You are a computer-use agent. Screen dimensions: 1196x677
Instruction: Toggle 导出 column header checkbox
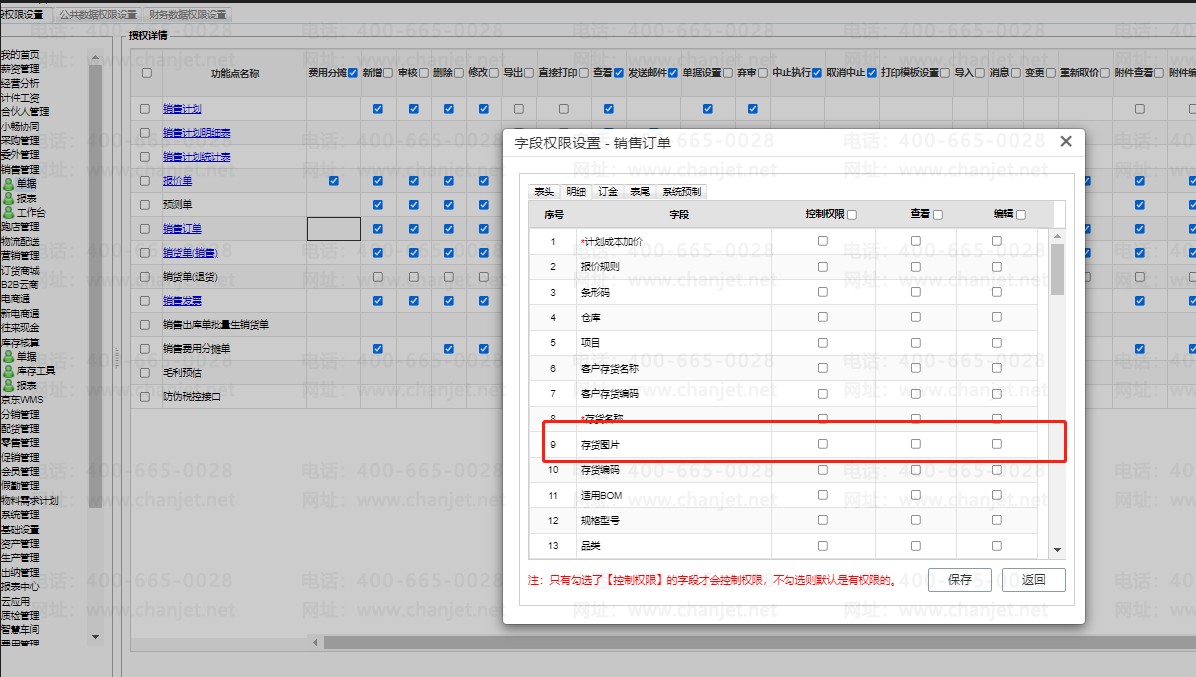coord(529,73)
